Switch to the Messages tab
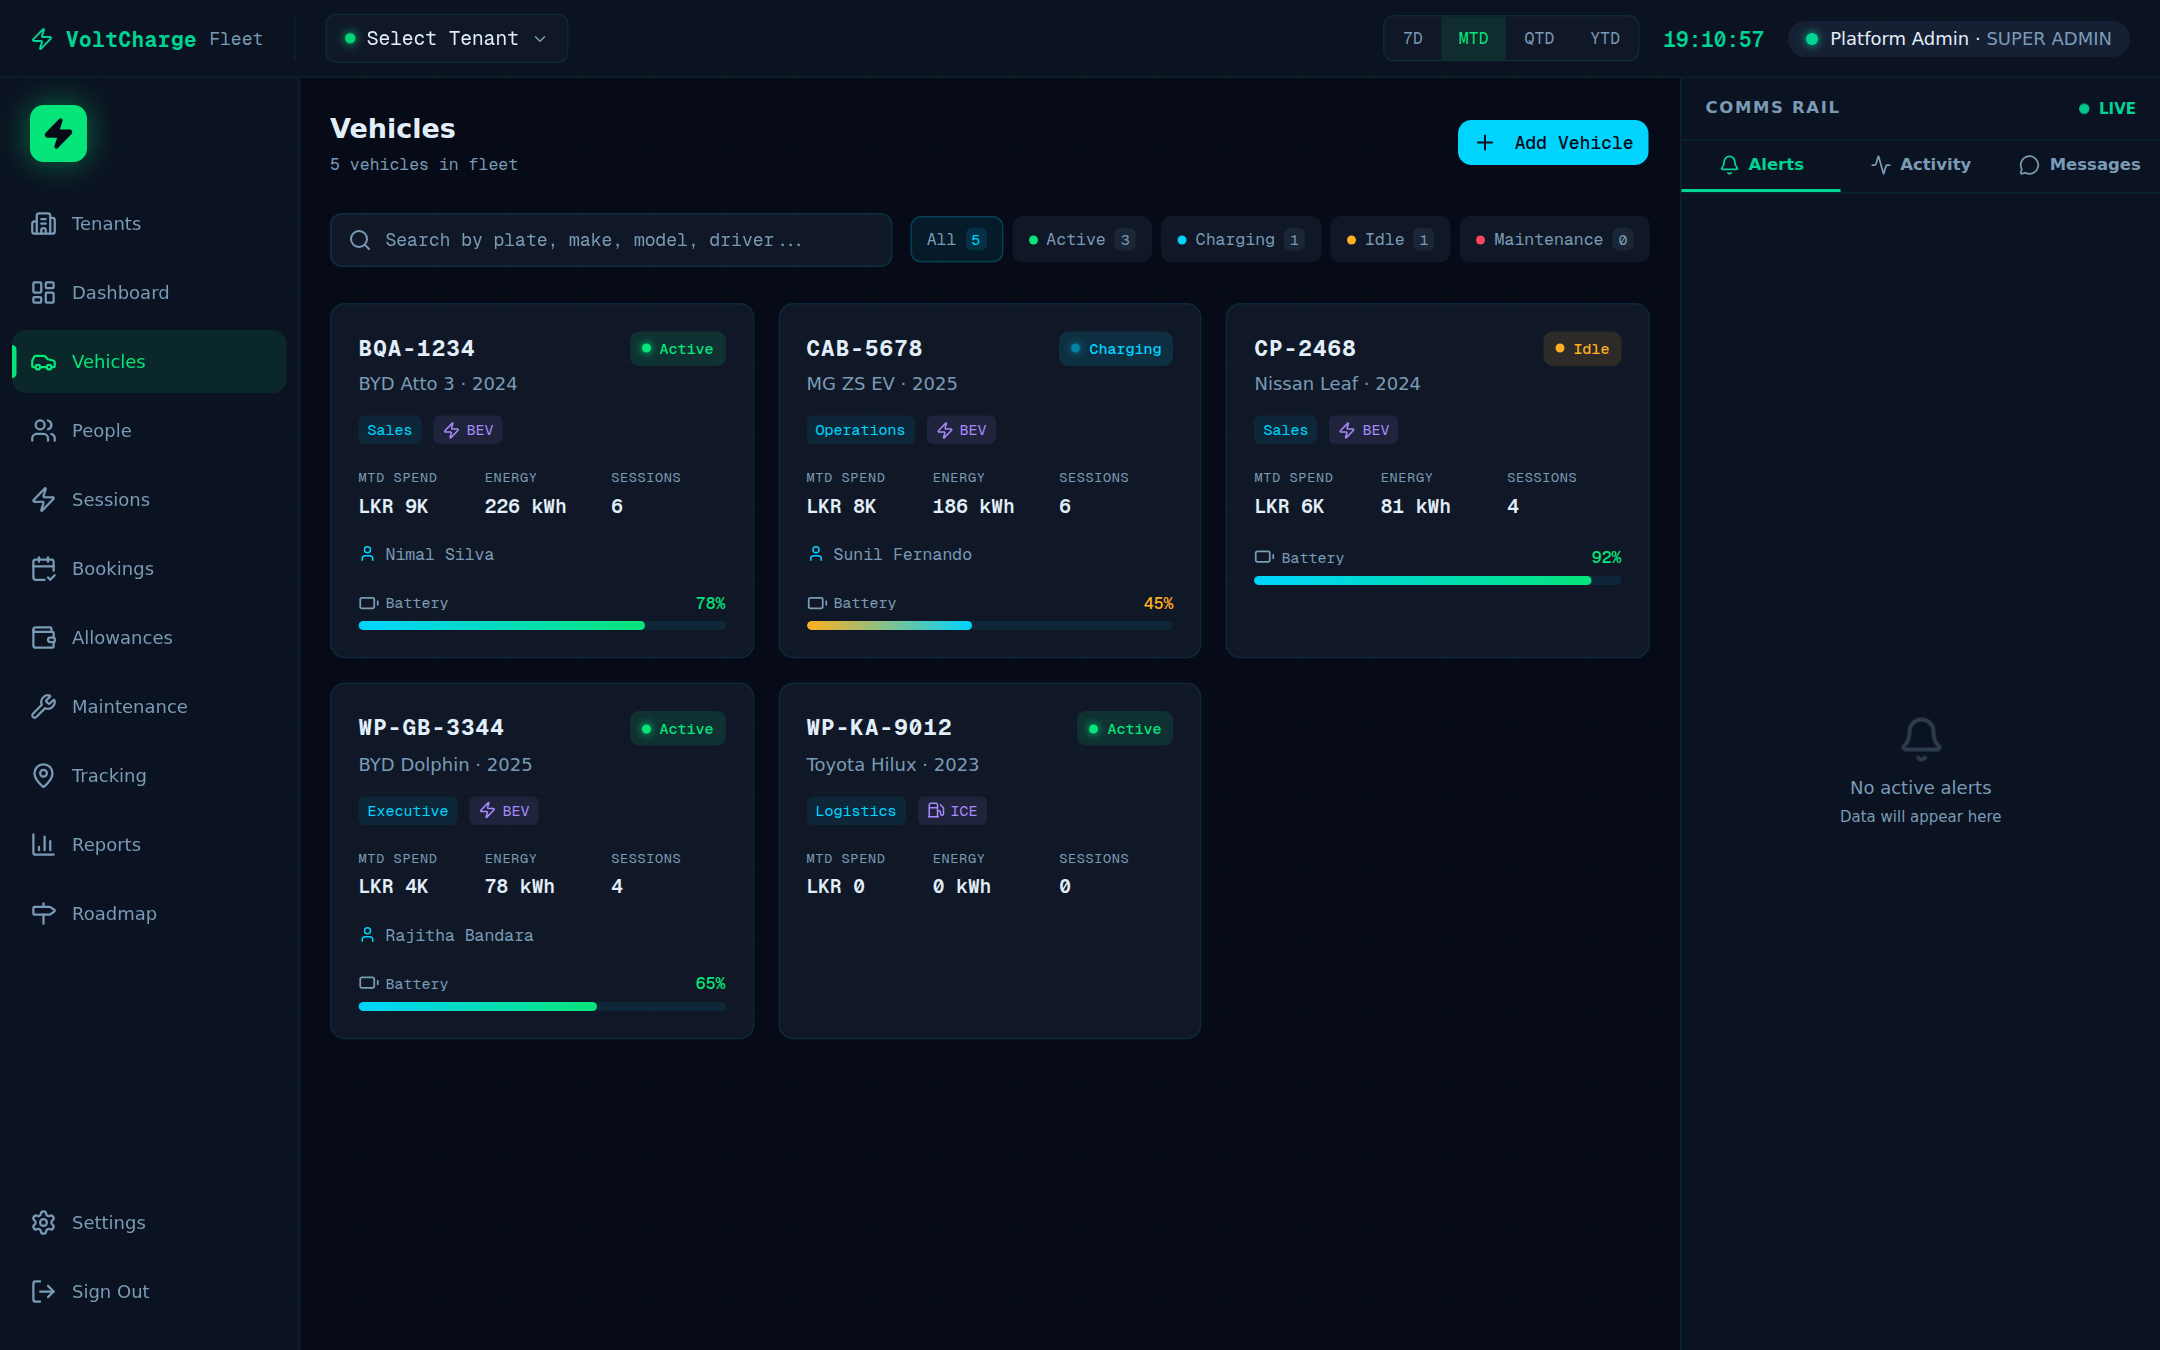2160x1350 pixels. click(2080, 164)
